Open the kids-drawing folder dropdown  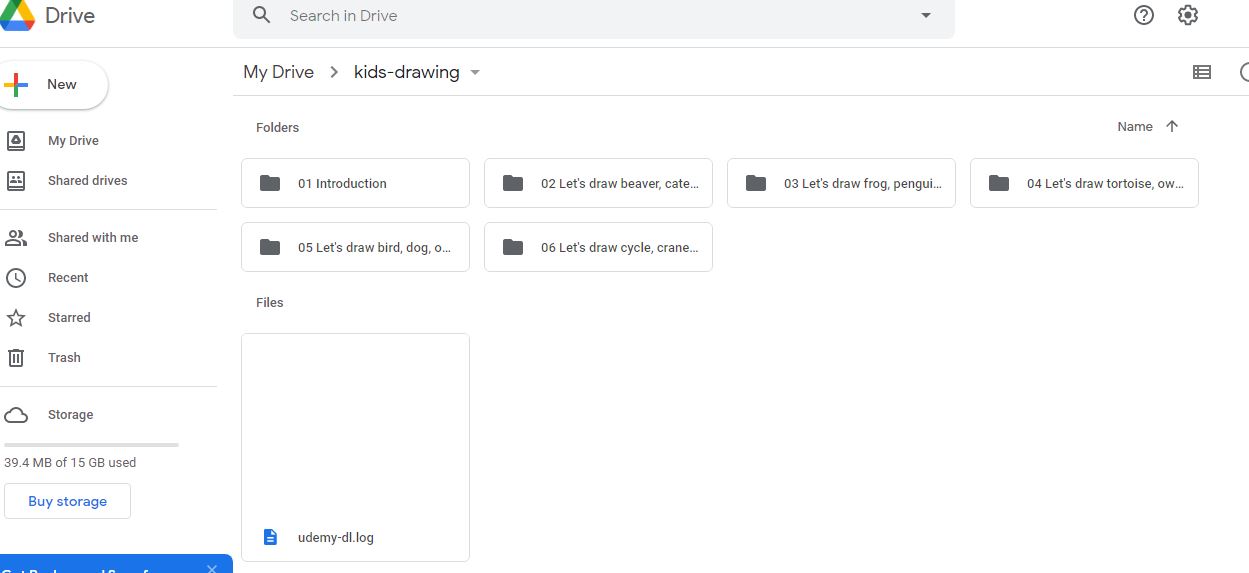[475, 73]
